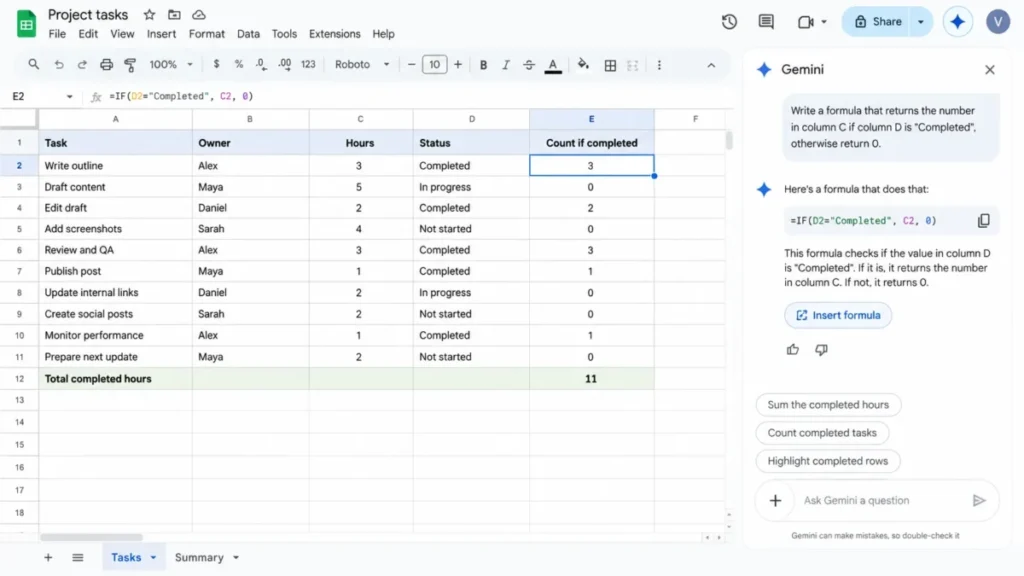Open the Roboto font dropdown

(362, 64)
